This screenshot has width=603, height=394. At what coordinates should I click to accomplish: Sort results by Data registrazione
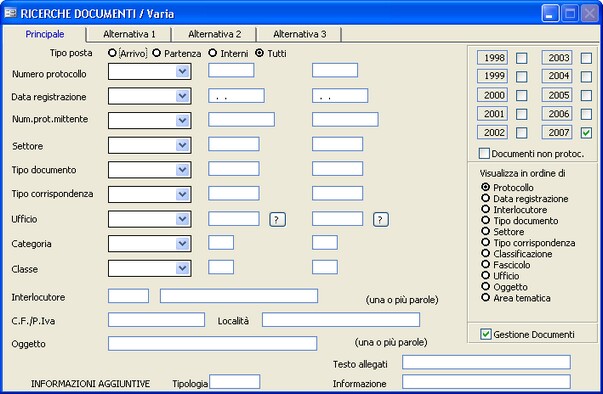(486, 198)
